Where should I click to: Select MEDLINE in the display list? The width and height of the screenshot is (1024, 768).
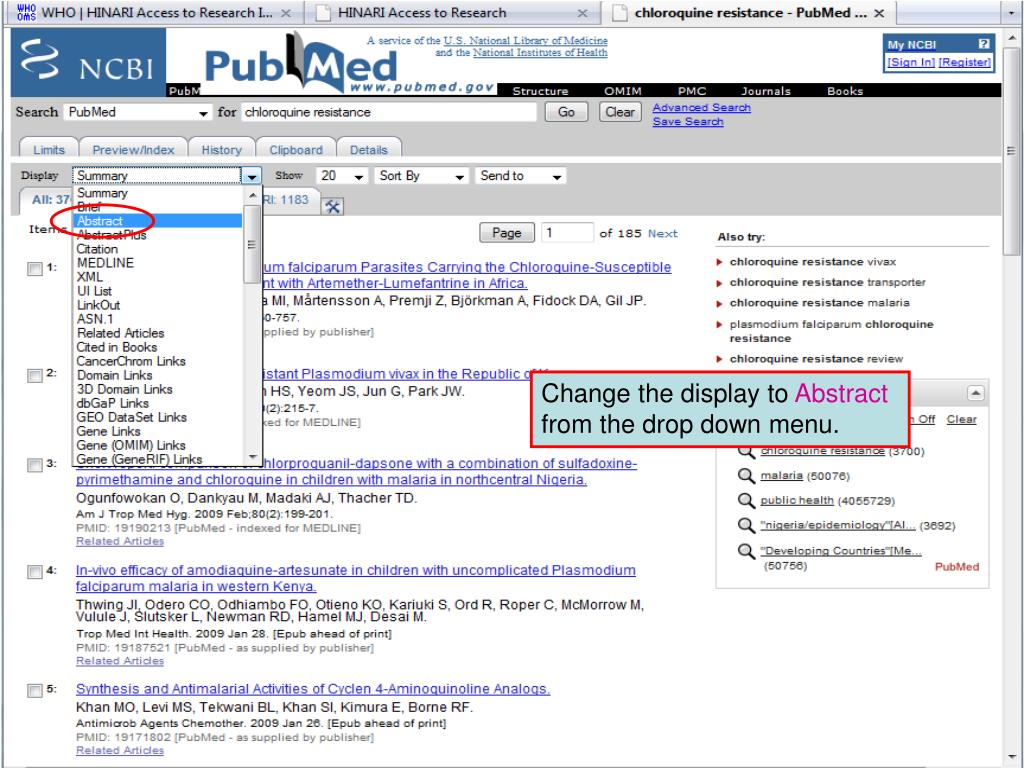(x=157, y=263)
